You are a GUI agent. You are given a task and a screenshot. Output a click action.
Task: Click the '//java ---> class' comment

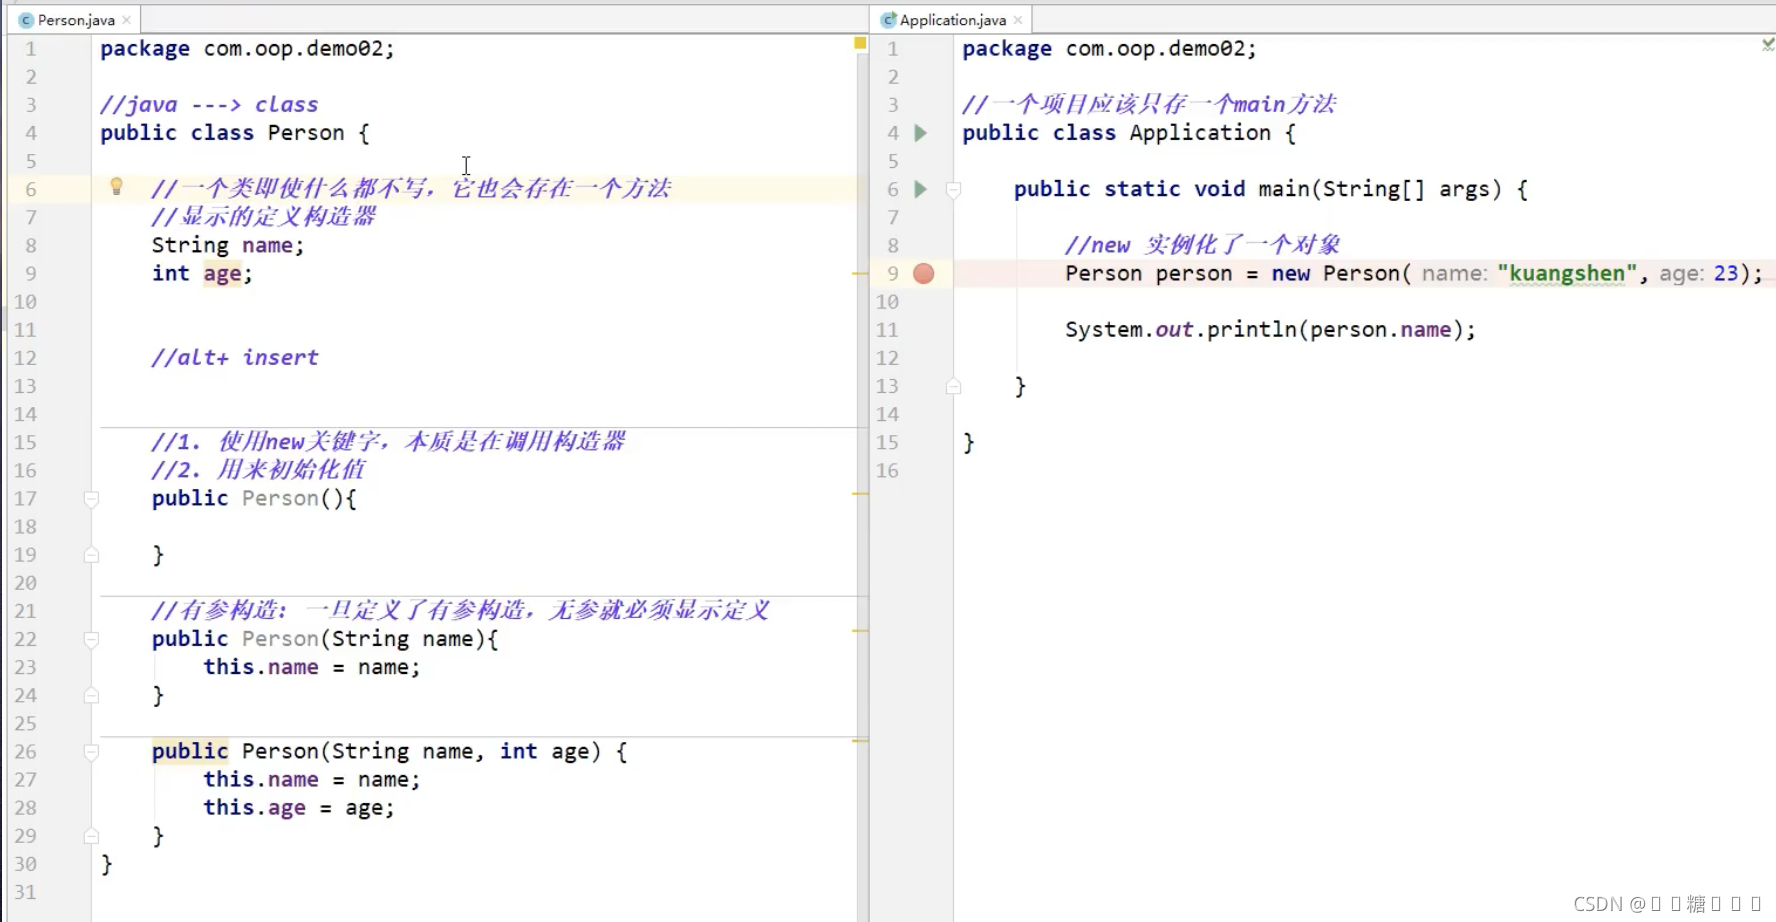pyautogui.click(x=209, y=104)
